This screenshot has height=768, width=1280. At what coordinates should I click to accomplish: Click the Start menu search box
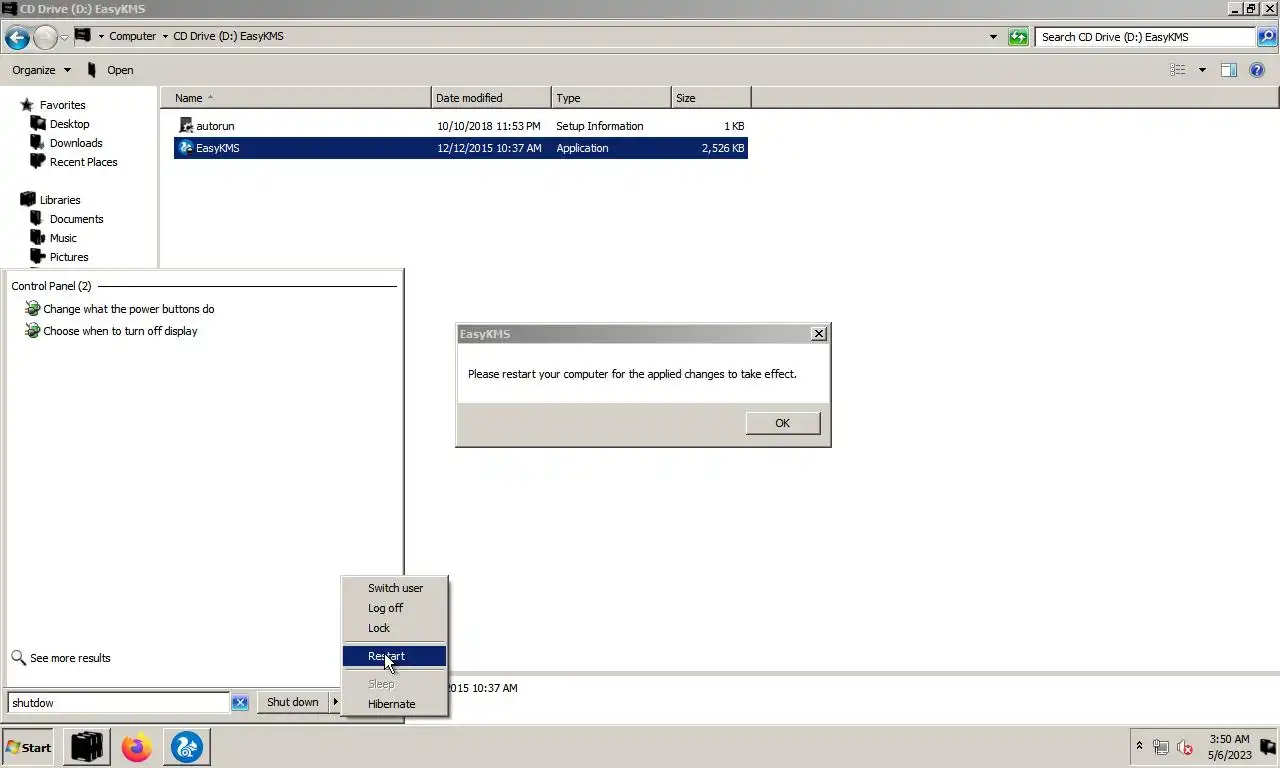pyautogui.click(x=119, y=703)
